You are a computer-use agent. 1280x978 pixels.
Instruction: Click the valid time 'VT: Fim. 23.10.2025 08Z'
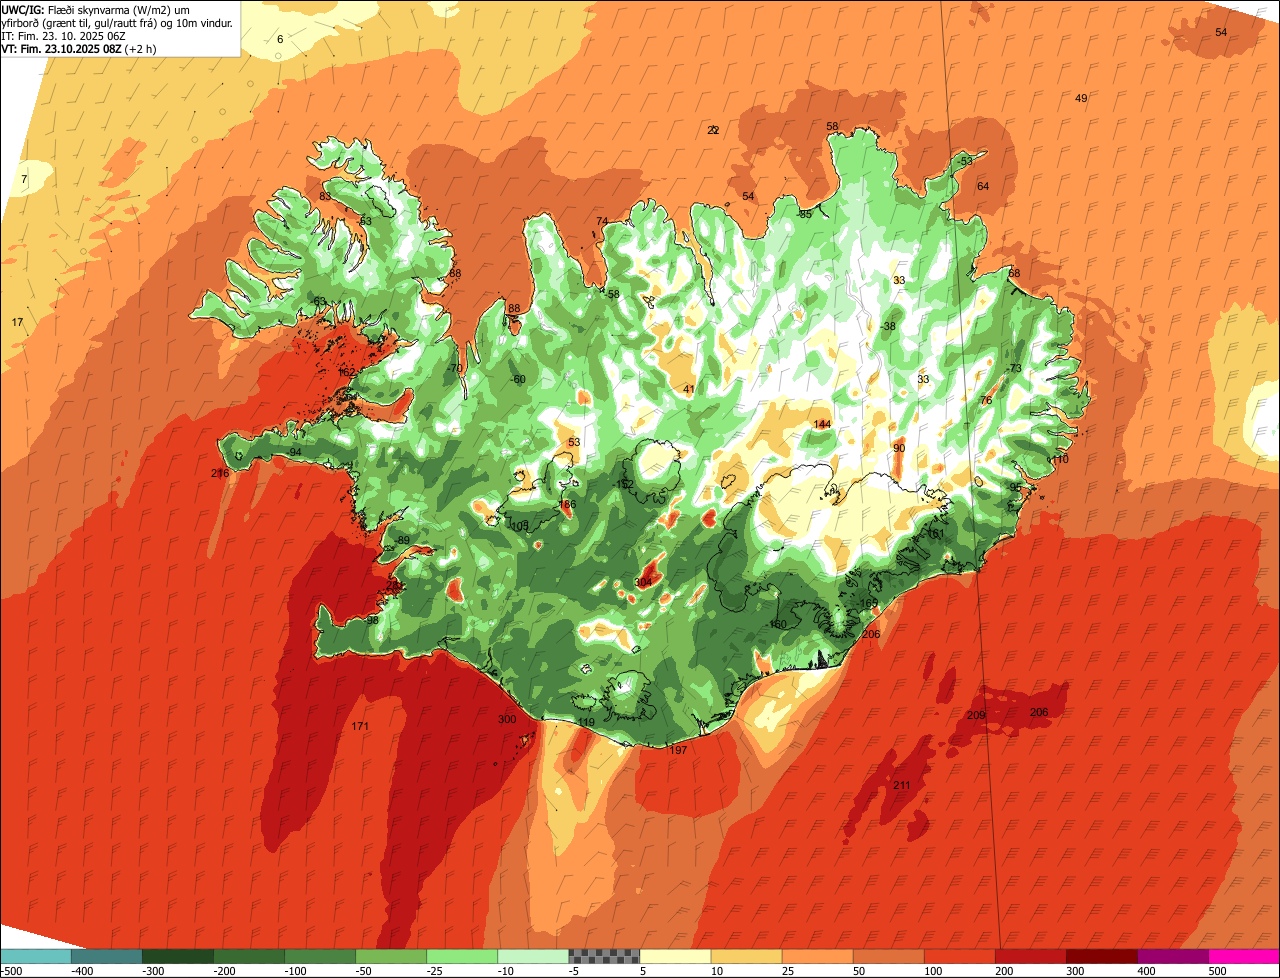(x=61, y=48)
